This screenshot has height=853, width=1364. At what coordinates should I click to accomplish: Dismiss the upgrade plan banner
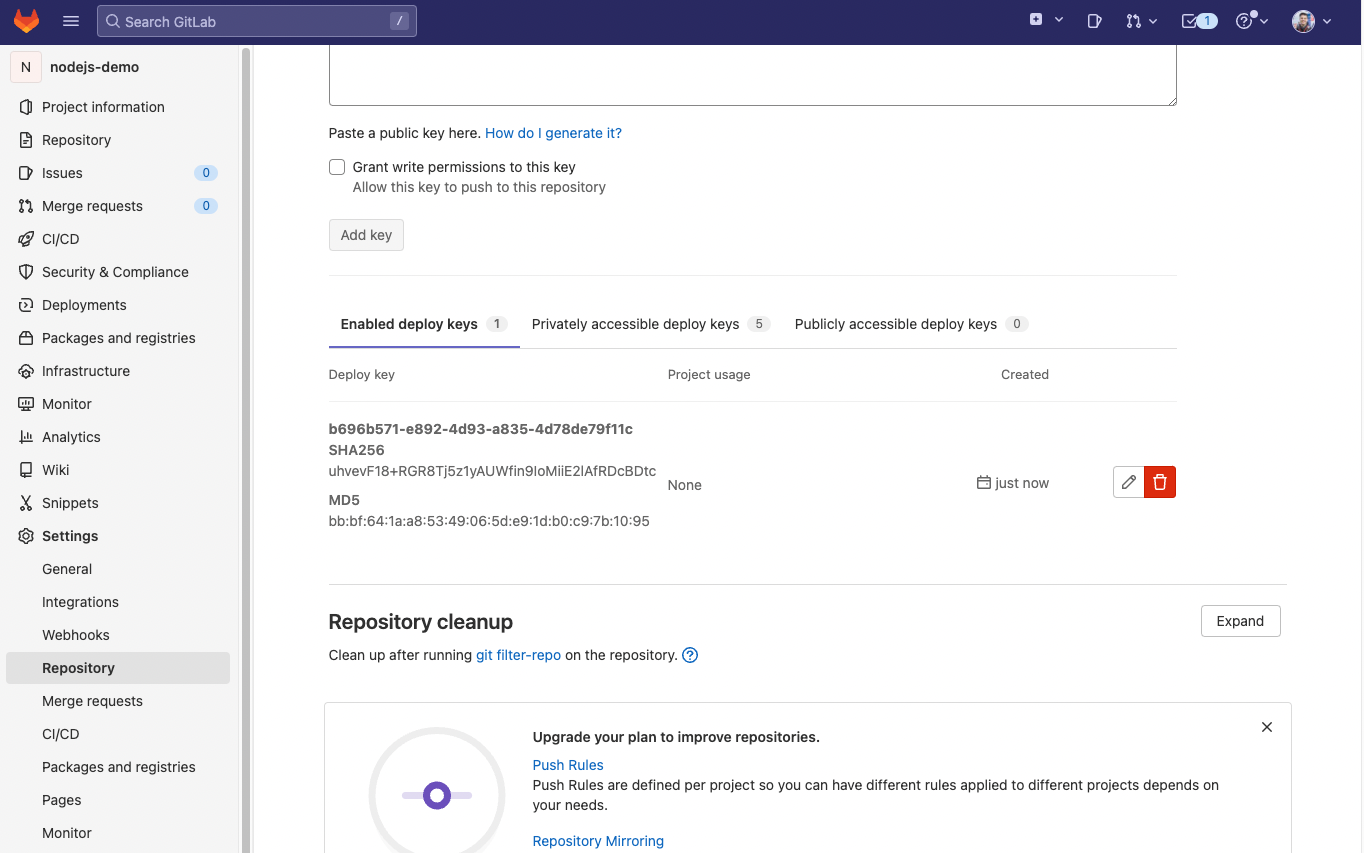1267,727
